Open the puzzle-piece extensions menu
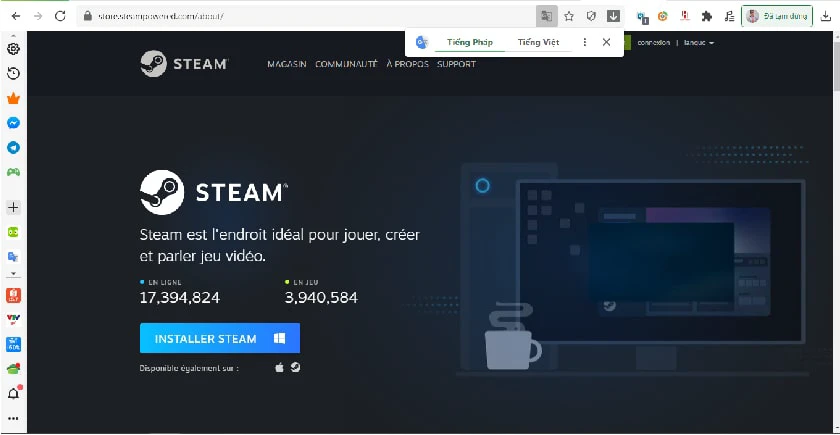The height and width of the screenshot is (435, 840). pos(707,16)
